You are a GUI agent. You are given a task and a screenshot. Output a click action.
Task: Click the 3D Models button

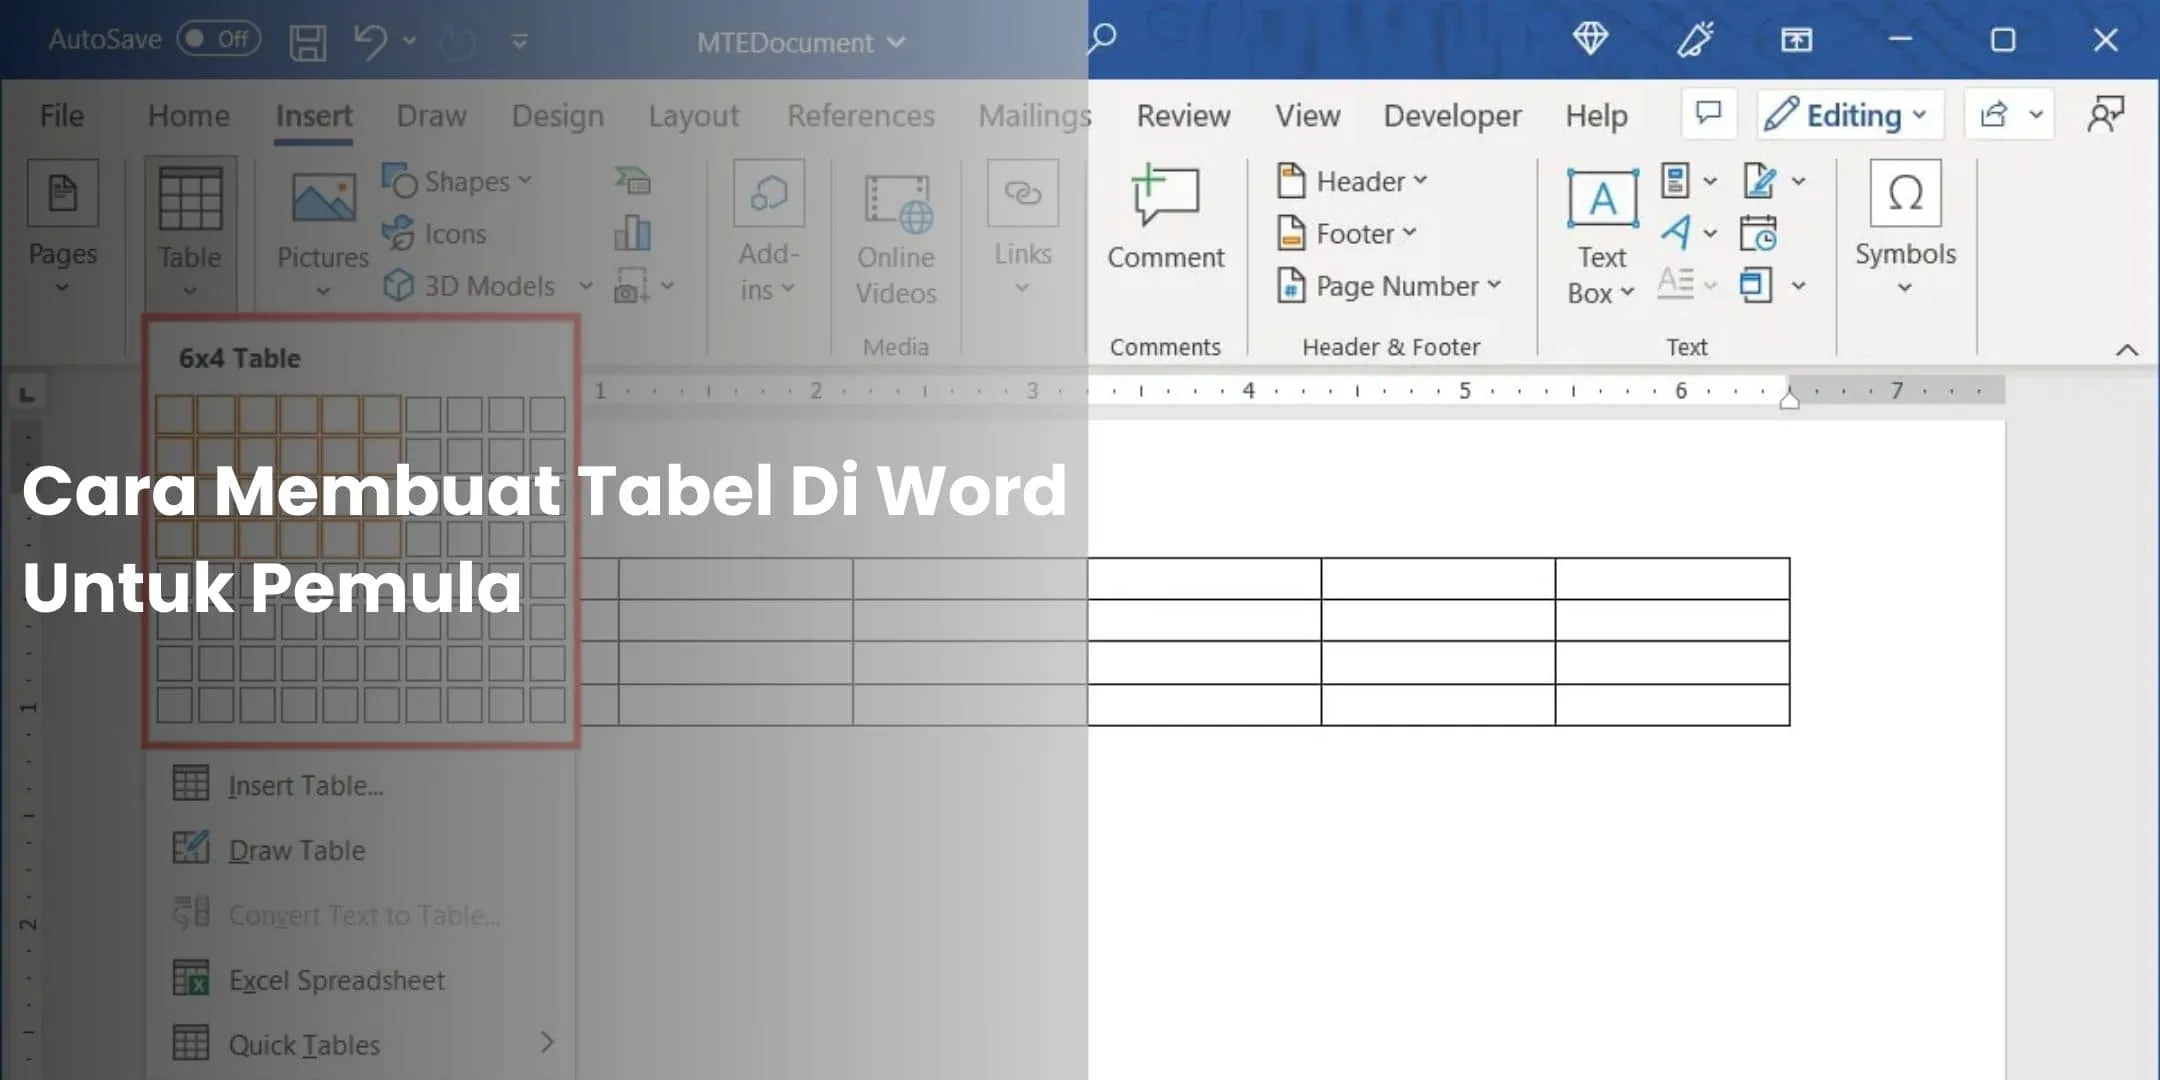click(470, 286)
